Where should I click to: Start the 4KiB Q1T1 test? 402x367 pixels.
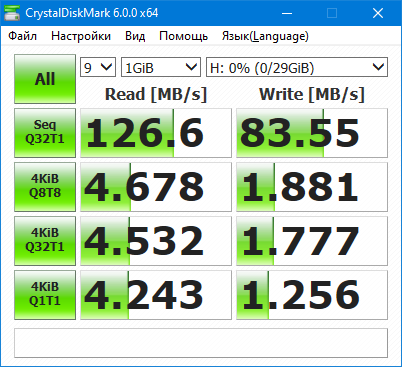coord(45,295)
